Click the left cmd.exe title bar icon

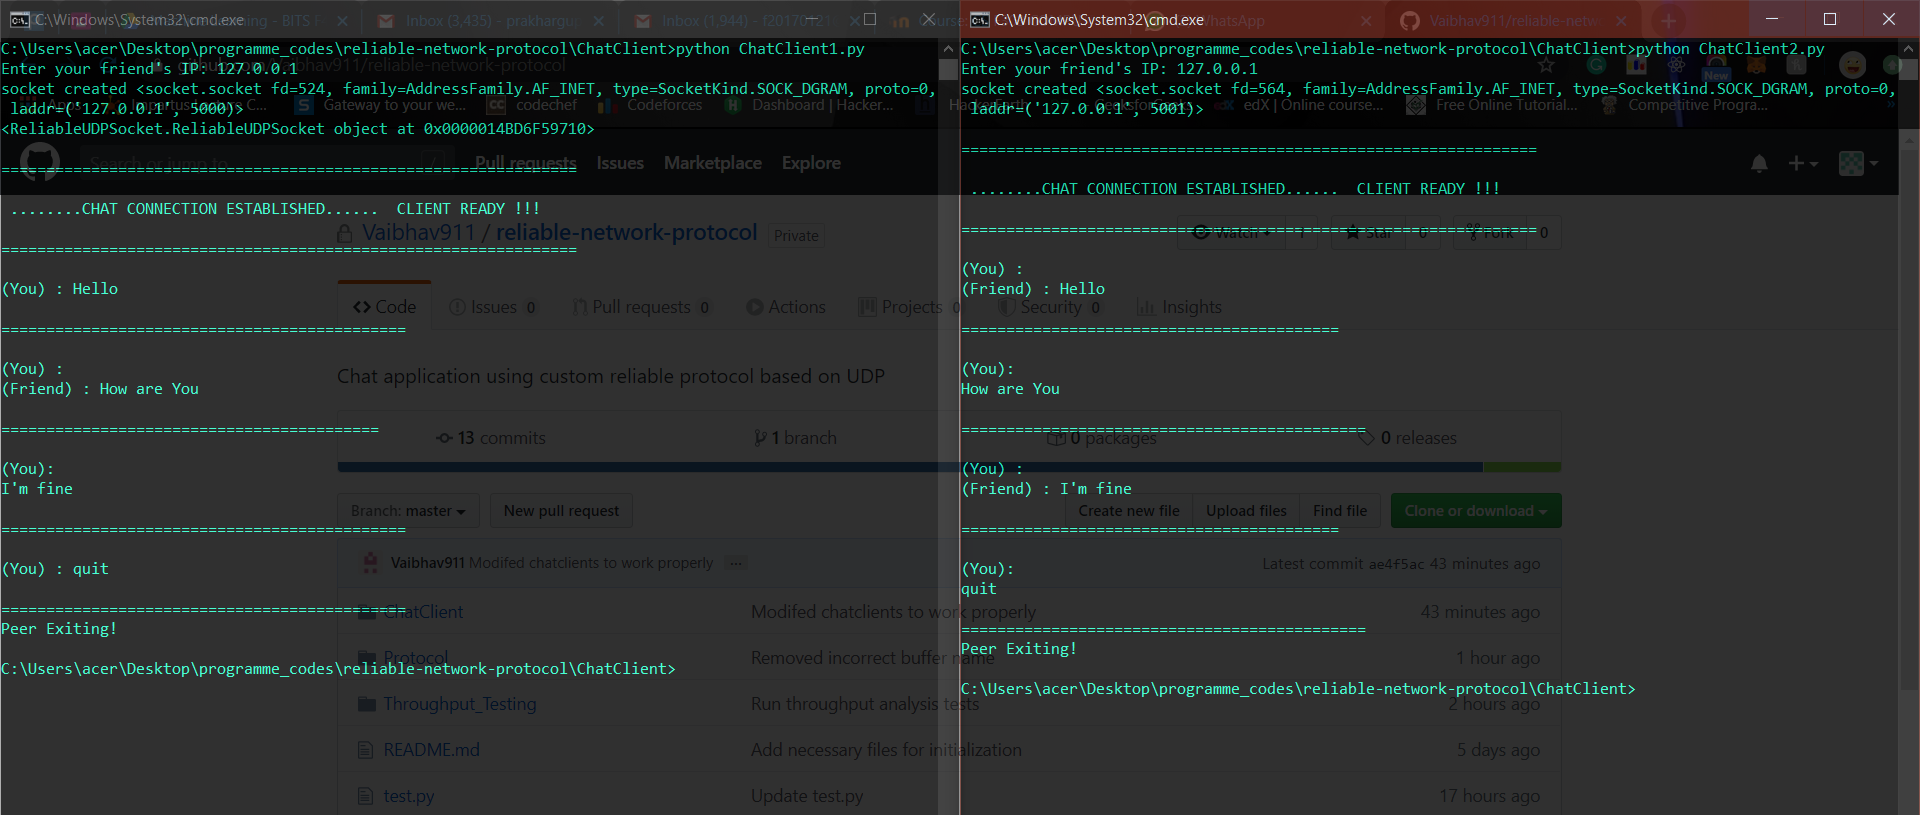[18, 20]
